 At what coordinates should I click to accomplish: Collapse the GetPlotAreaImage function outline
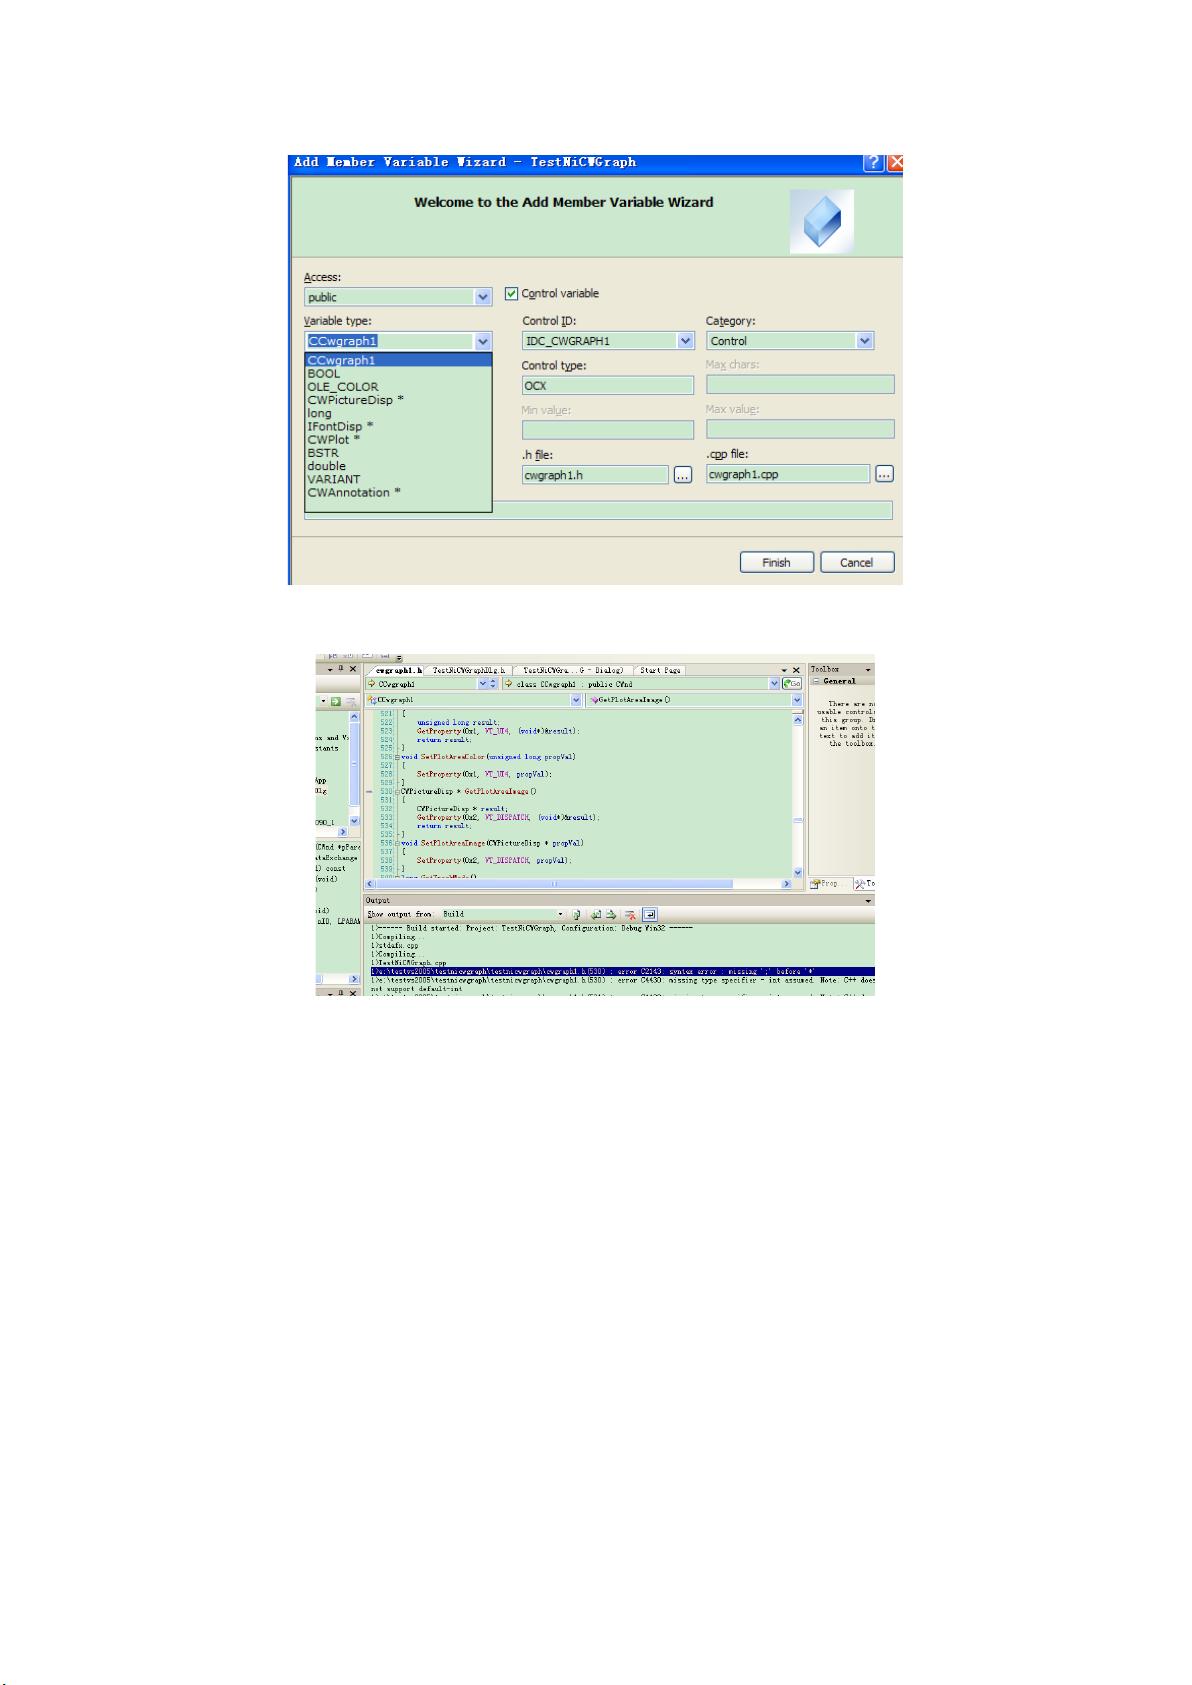click(x=397, y=792)
